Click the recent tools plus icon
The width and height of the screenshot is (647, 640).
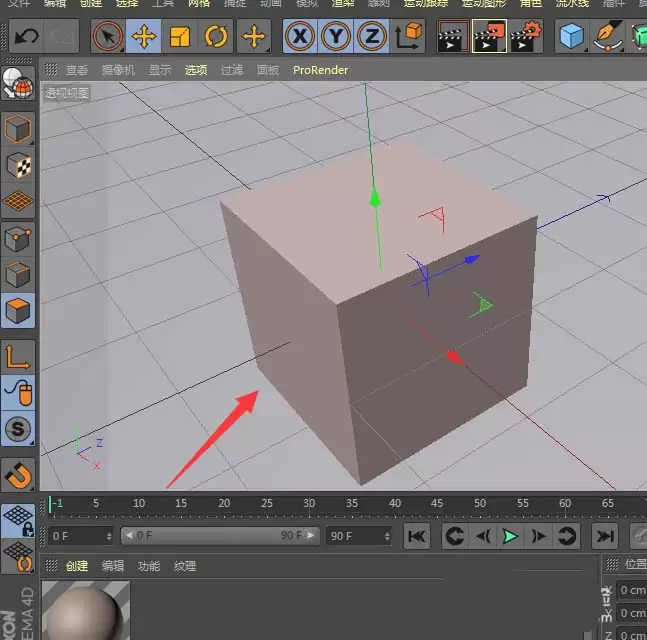[254, 36]
